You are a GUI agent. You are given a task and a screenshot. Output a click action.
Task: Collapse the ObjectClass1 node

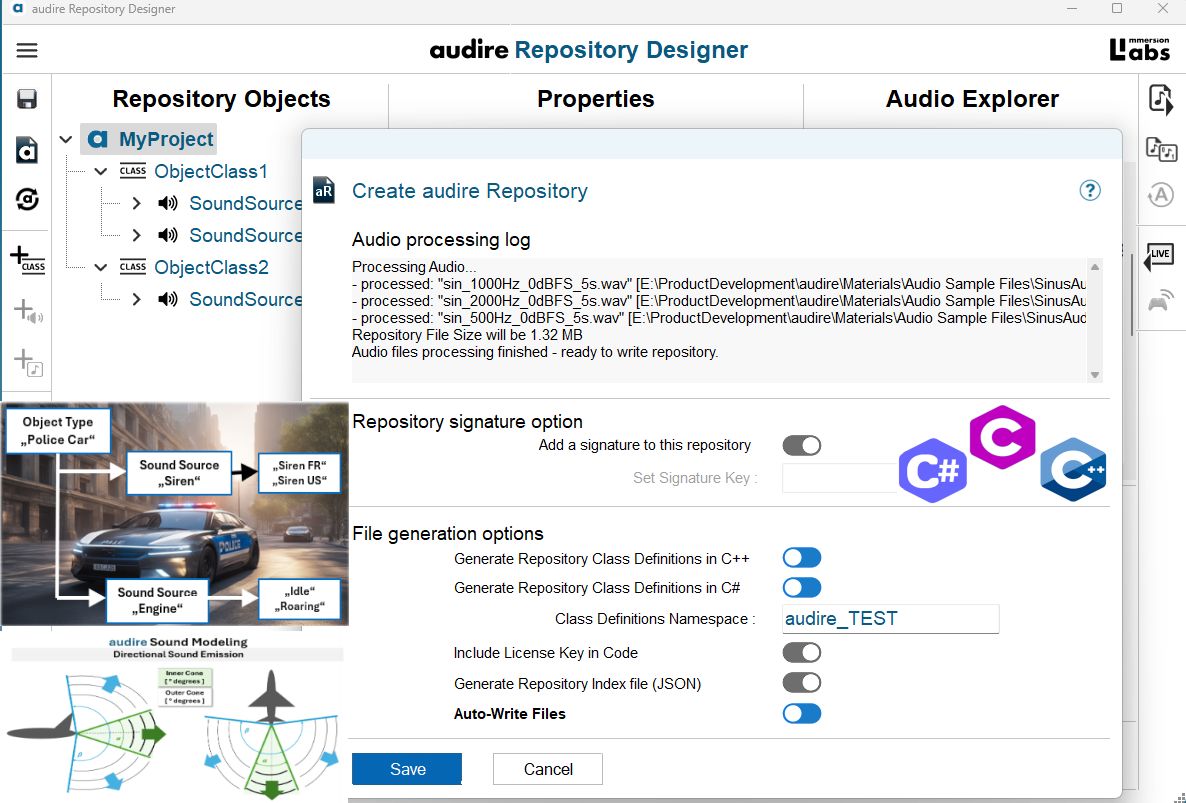pyautogui.click(x=101, y=172)
